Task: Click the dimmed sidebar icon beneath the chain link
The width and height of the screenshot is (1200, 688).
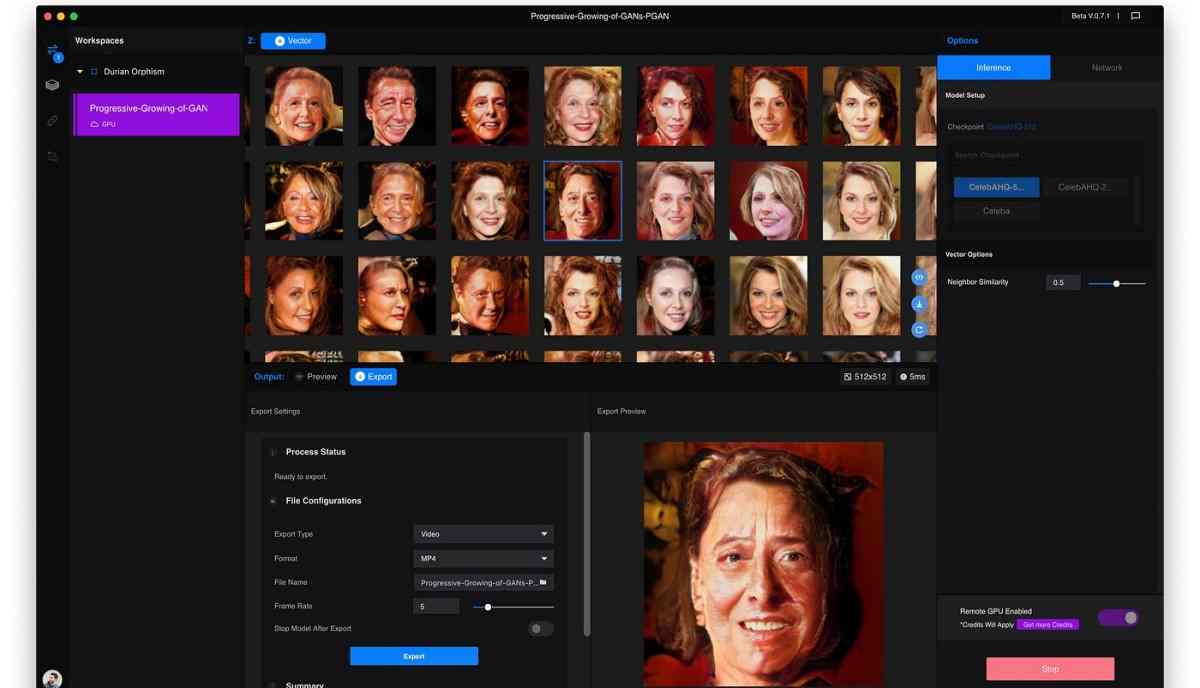Action: tap(53, 157)
